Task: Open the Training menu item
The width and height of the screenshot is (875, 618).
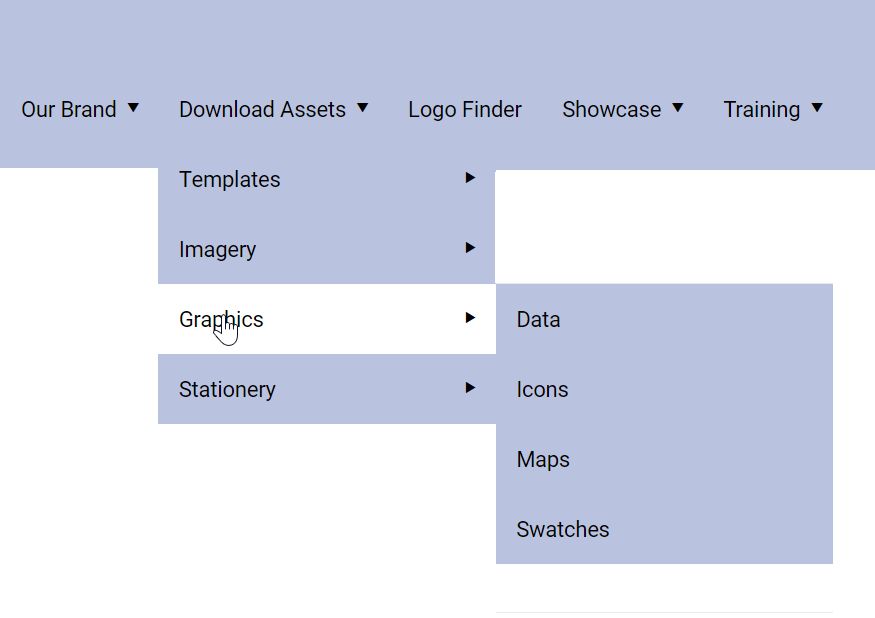Action: tap(762, 109)
